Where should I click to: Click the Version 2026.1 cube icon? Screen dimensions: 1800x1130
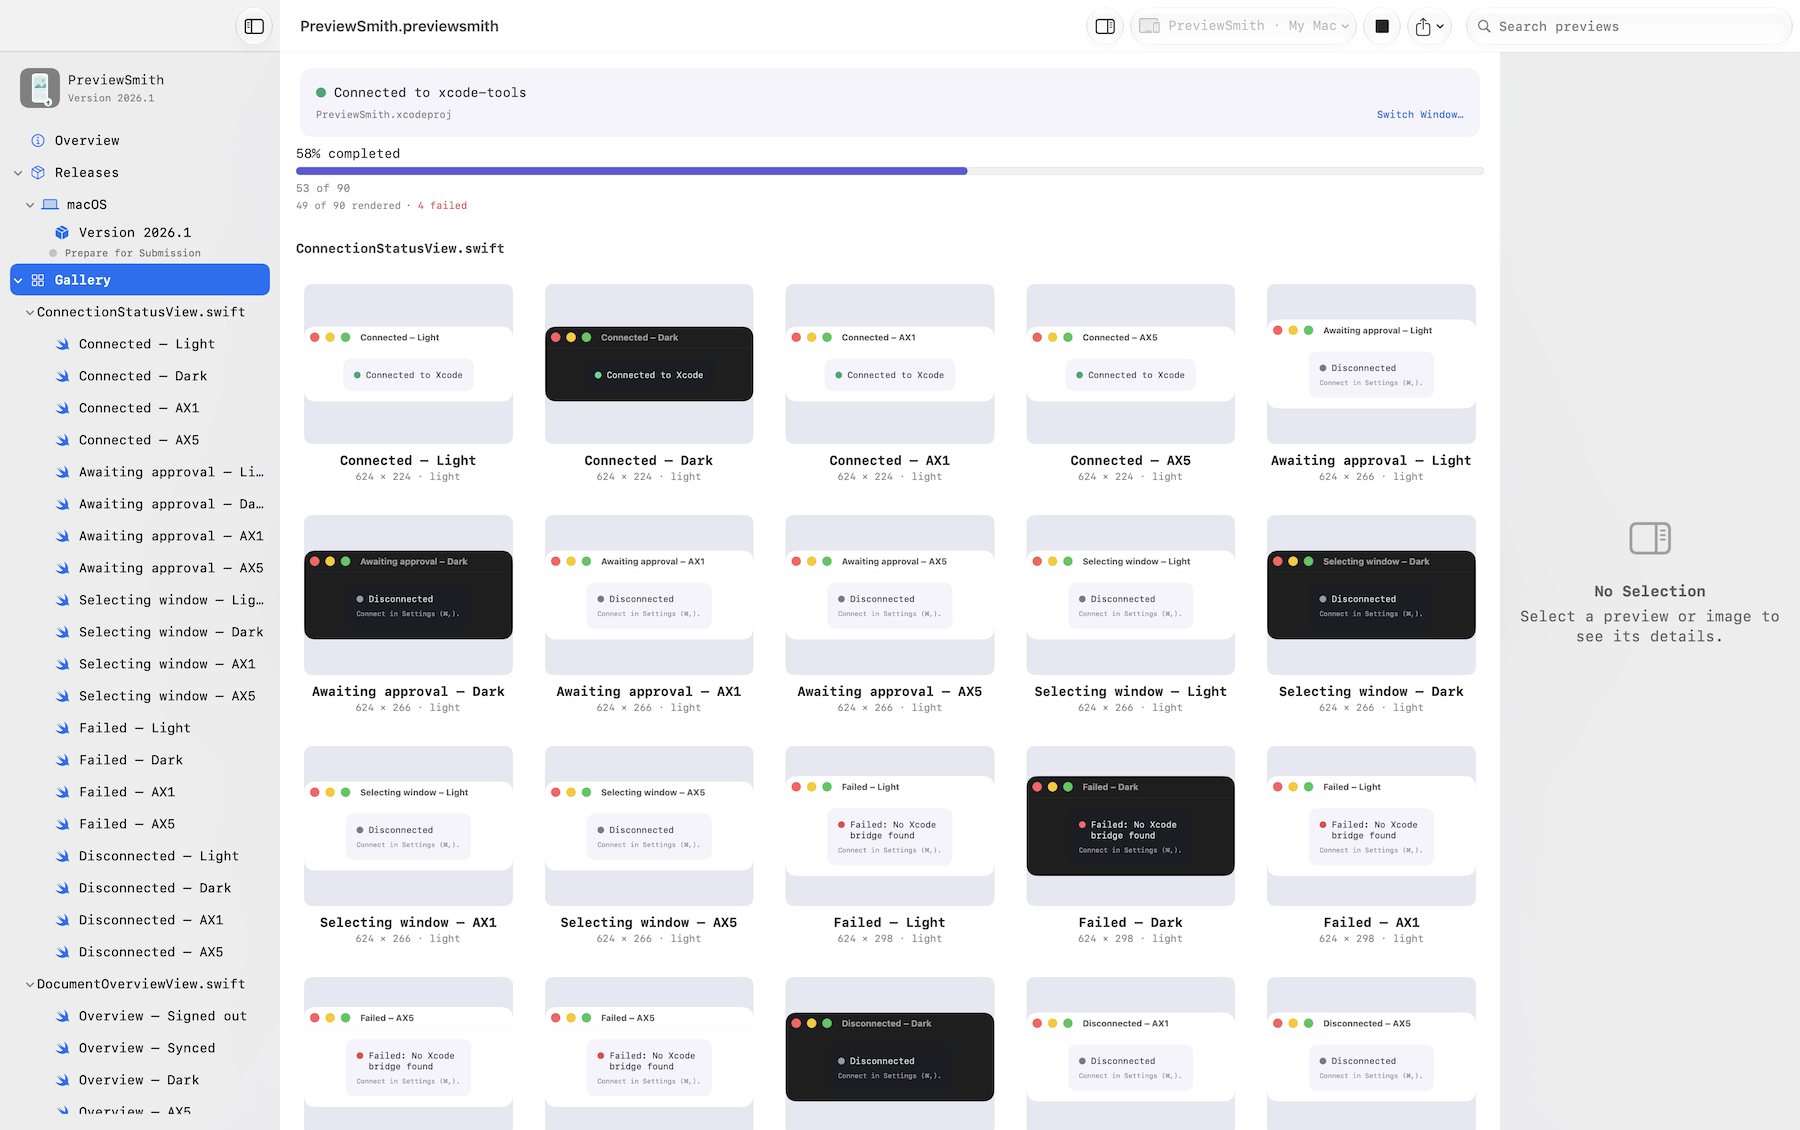[62, 233]
